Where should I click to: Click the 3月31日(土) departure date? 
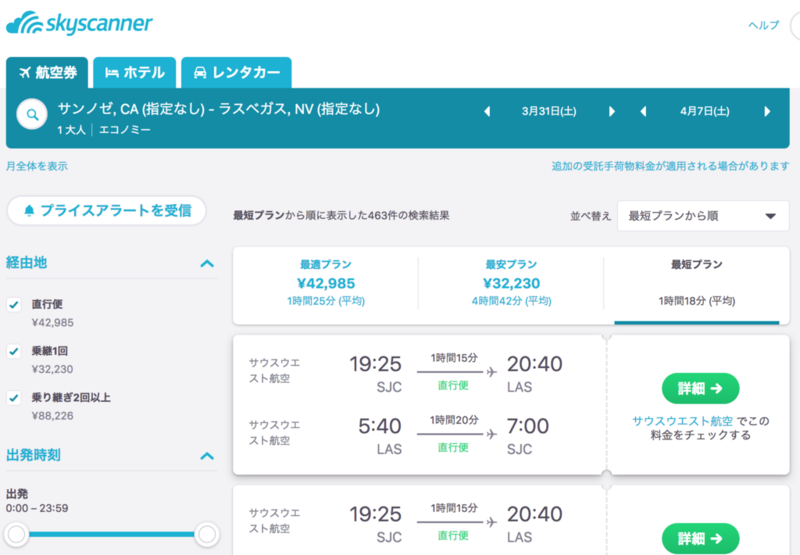[549, 111]
